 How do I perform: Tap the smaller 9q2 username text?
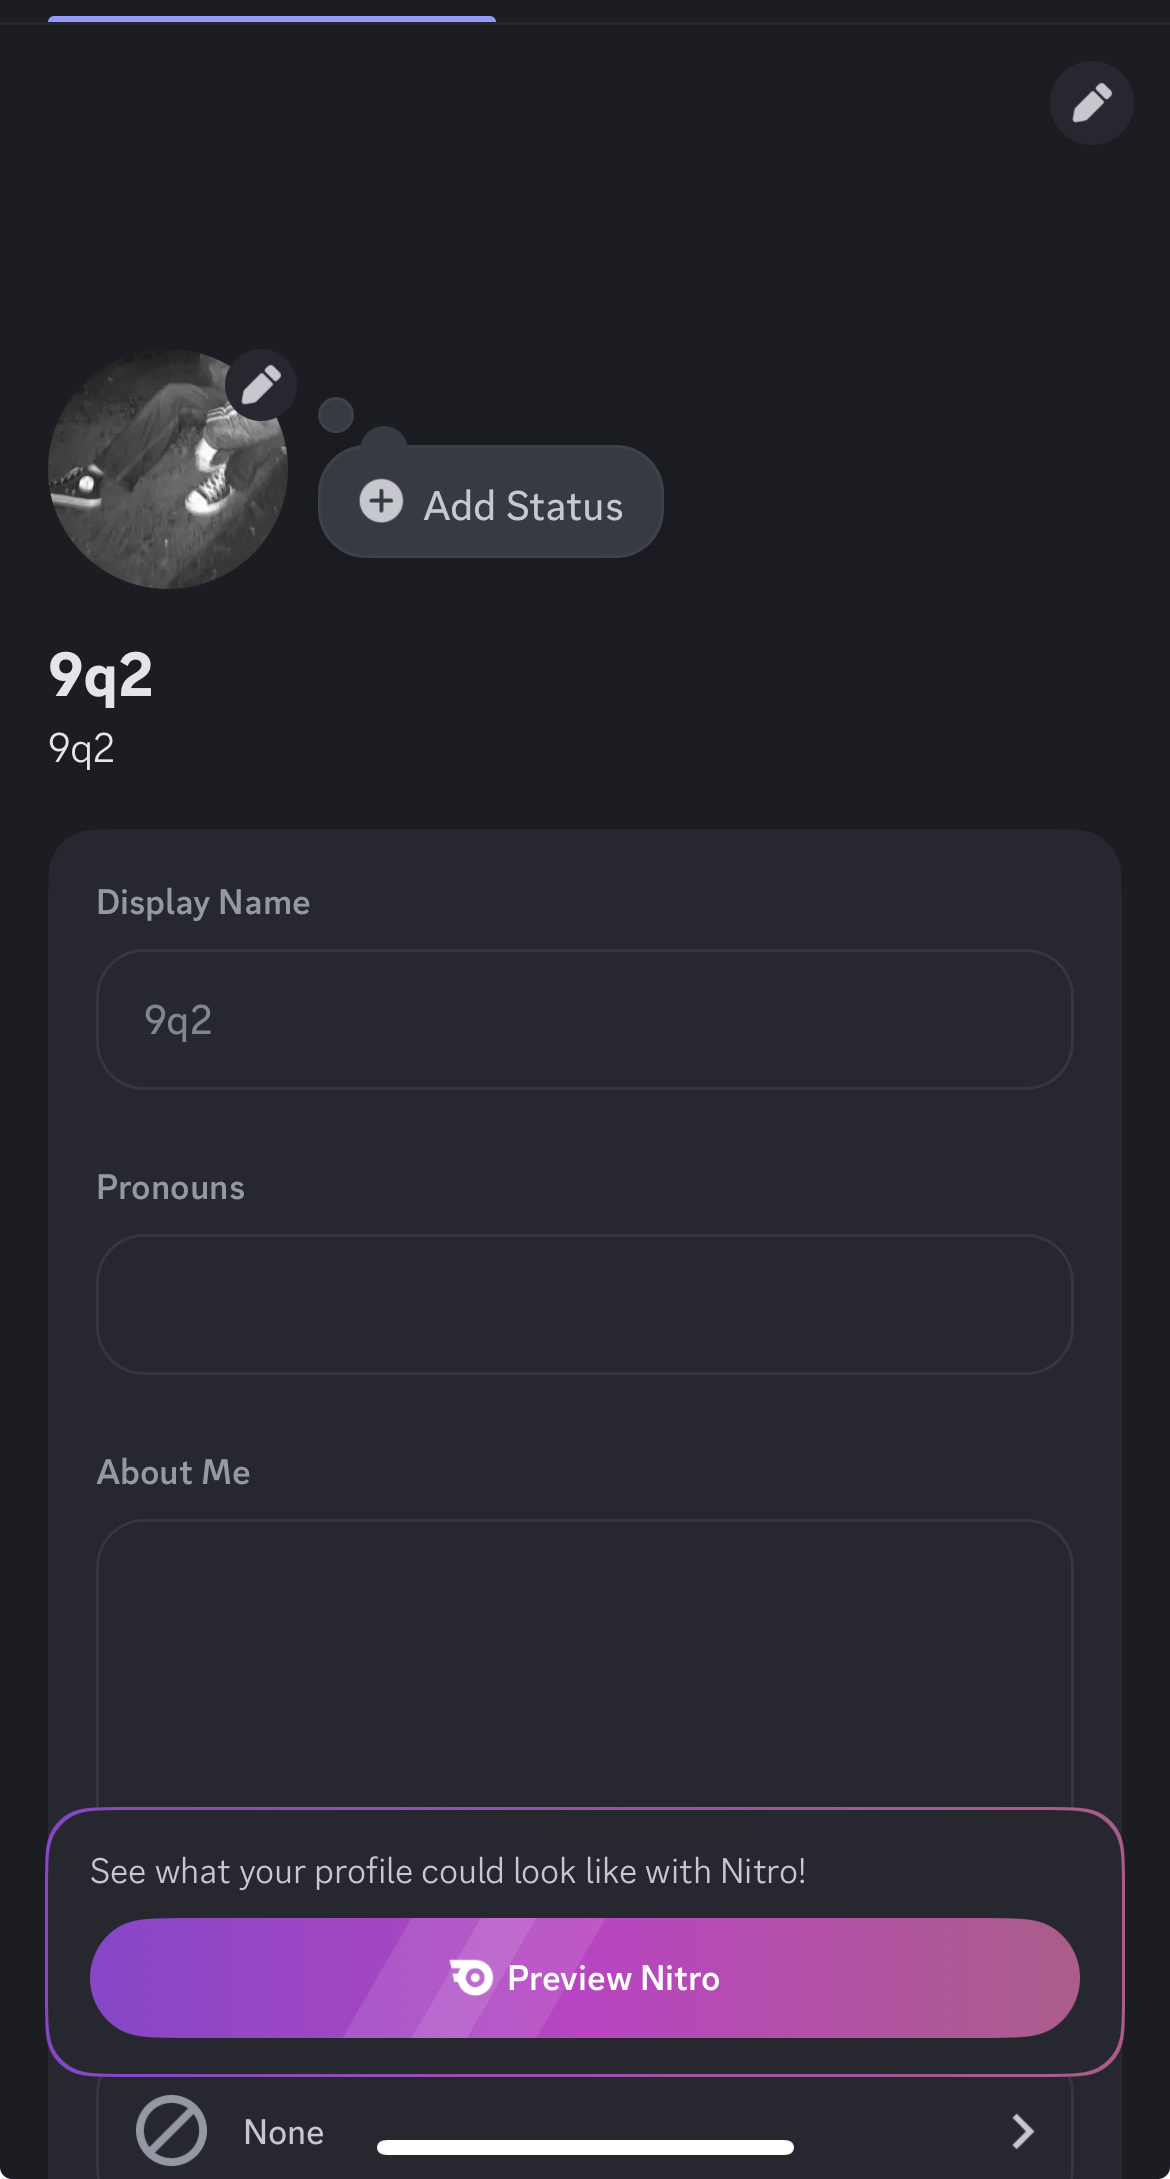pos(82,748)
